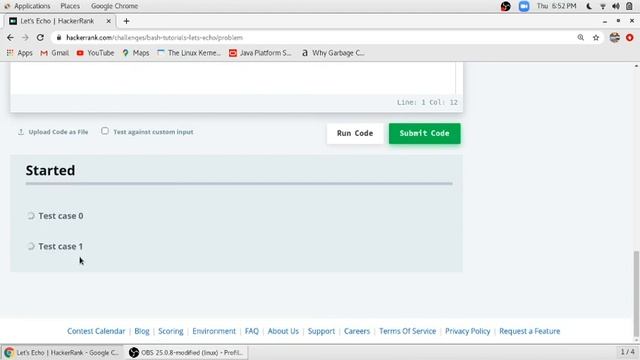The image size is (640, 360).
Task: Open a new Chrome tab
Action: 126,21
